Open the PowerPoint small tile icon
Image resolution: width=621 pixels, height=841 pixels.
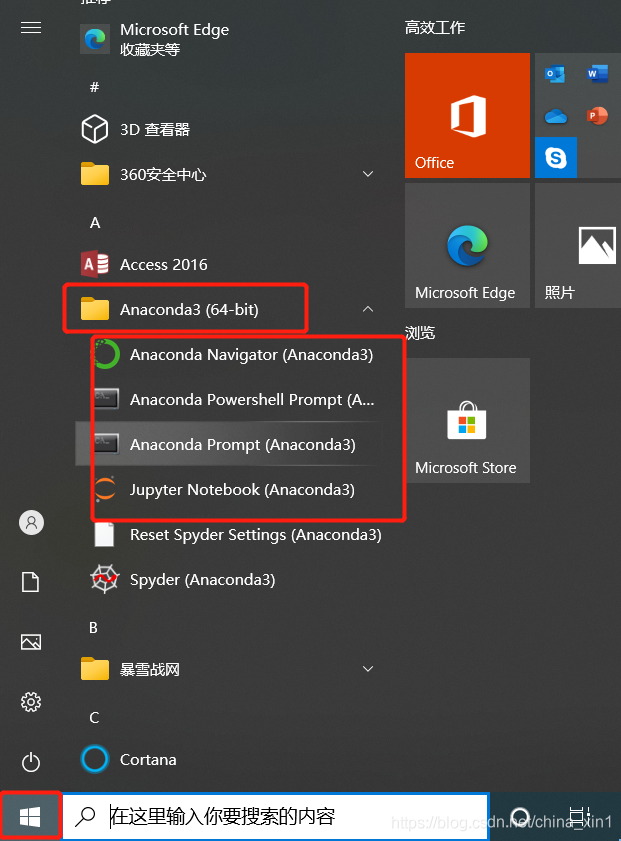coord(597,116)
